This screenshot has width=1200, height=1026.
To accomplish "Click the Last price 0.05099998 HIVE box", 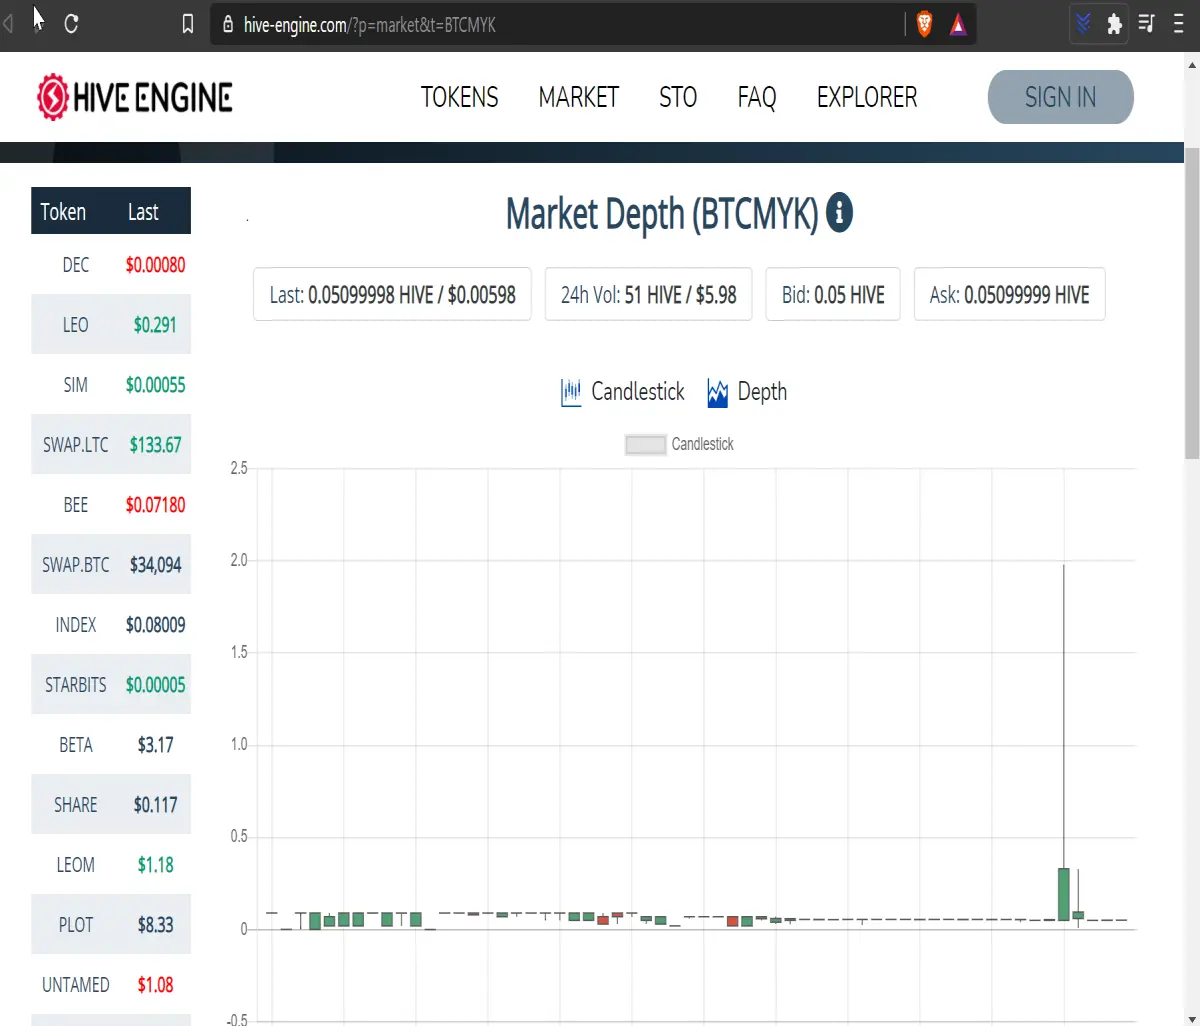I will pyautogui.click(x=392, y=294).
